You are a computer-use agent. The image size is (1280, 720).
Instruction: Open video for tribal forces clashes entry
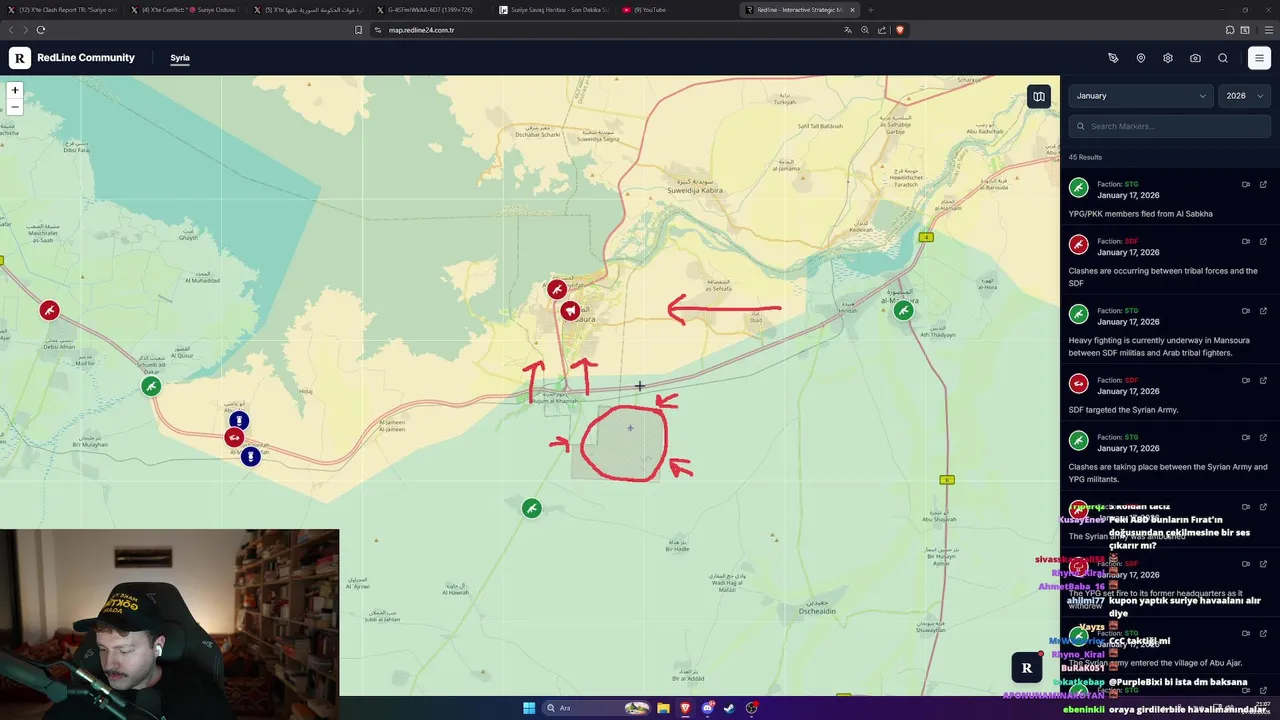[1246, 241]
